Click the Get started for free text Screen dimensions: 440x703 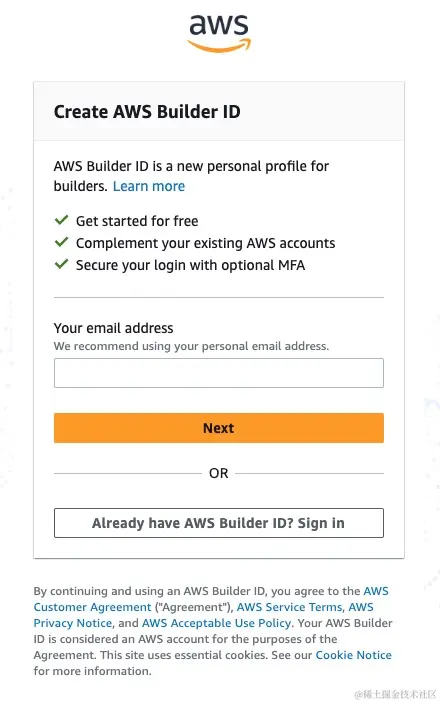tap(137, 221)
